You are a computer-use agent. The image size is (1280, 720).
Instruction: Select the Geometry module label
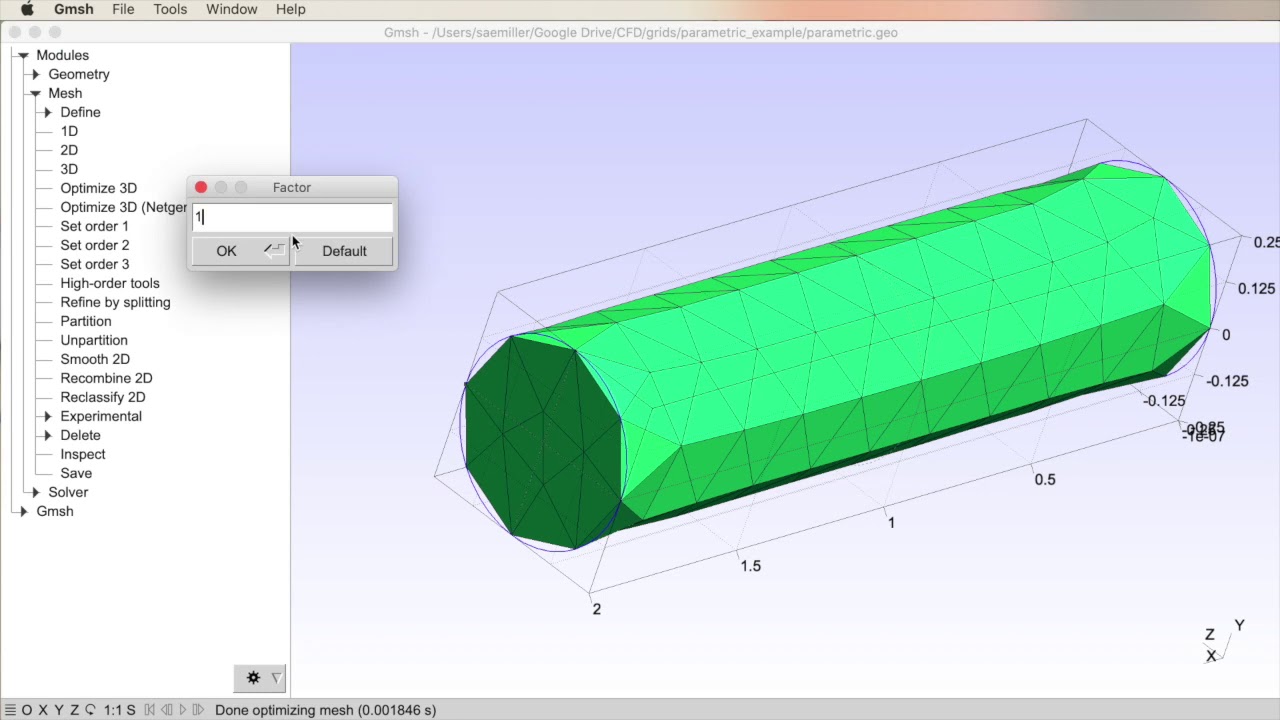coord(79,74)
